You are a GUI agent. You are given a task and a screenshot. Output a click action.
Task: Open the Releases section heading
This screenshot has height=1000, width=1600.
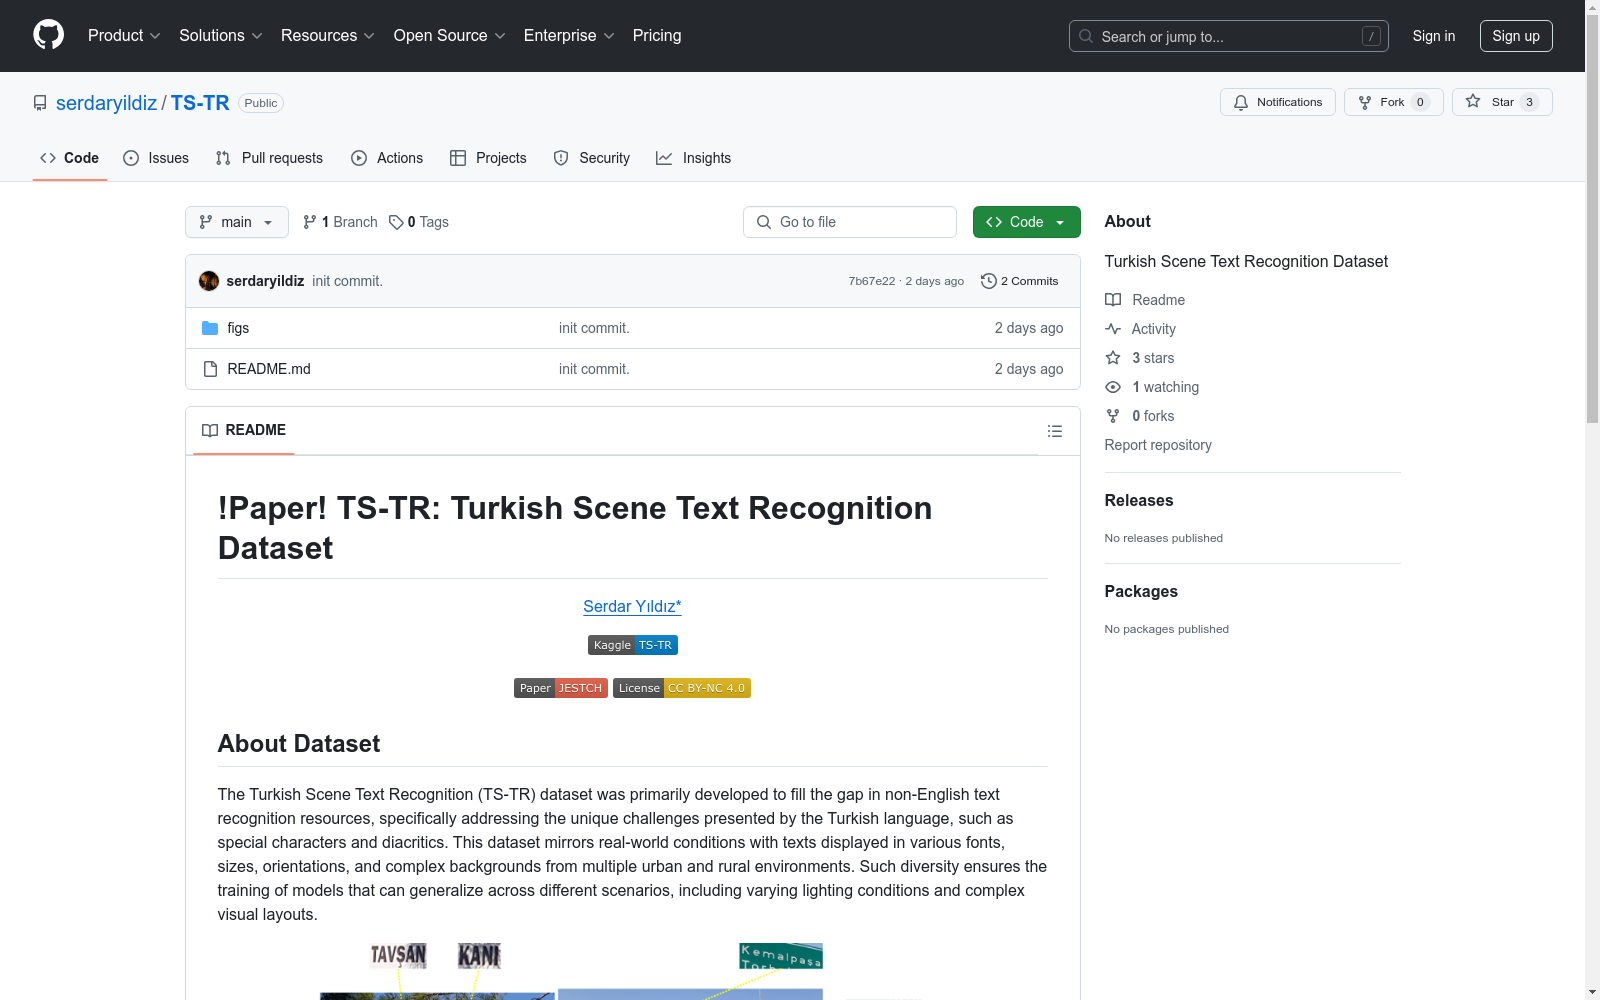click(x=1139, y=501)
